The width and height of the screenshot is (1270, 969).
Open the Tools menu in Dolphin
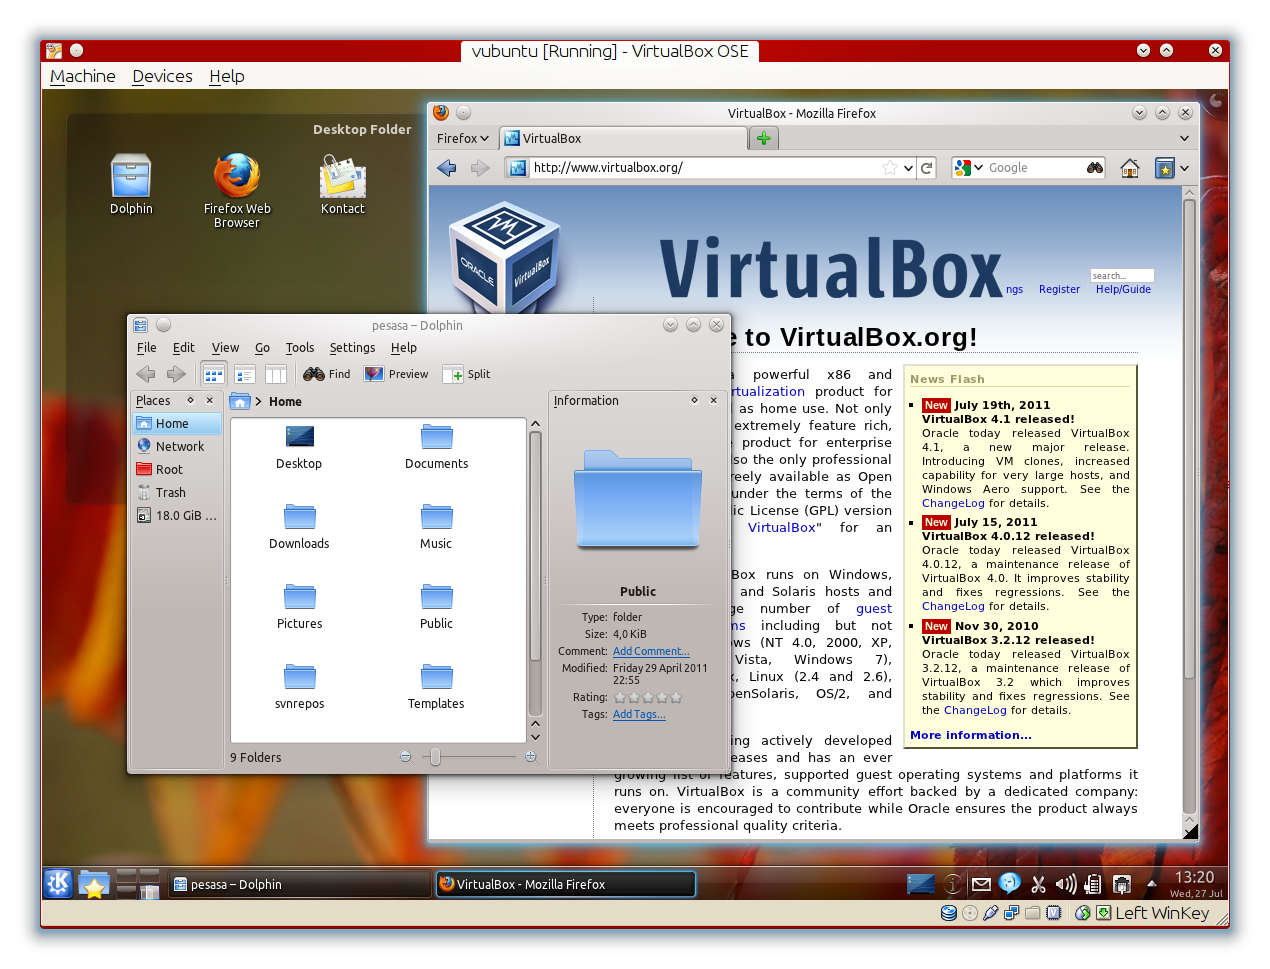[x=300, y=348]
